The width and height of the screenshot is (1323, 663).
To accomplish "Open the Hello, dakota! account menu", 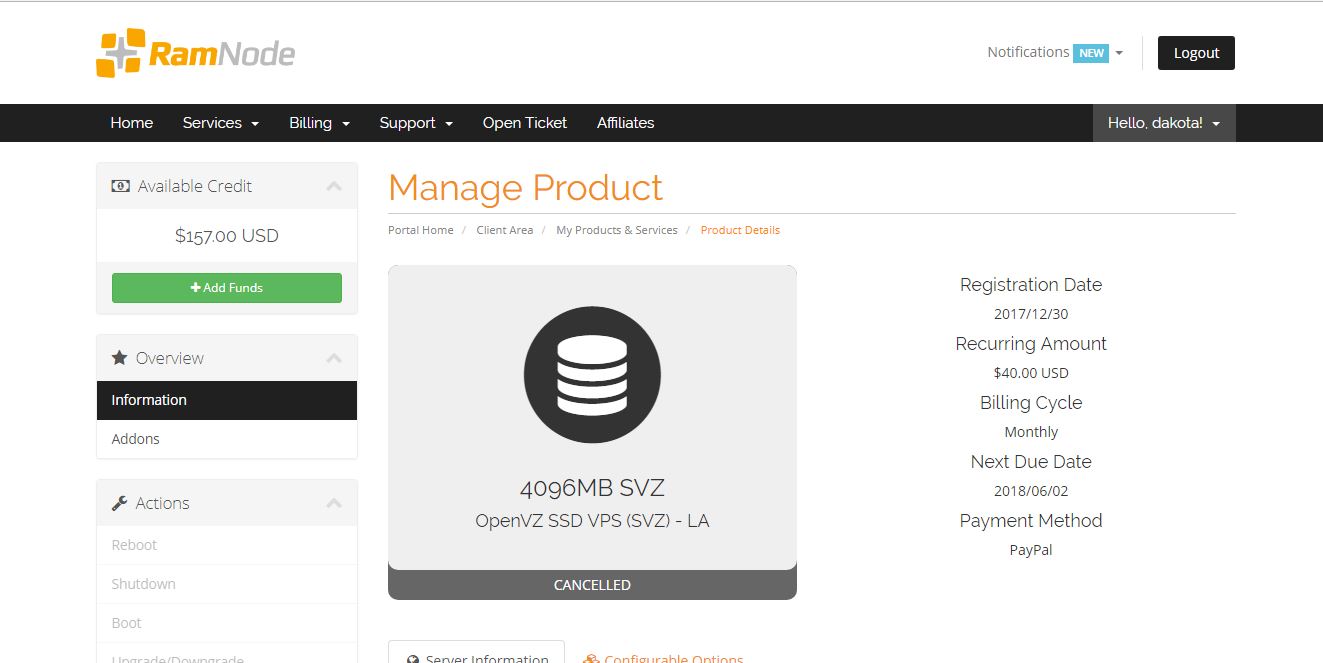I will point(1164,123).
